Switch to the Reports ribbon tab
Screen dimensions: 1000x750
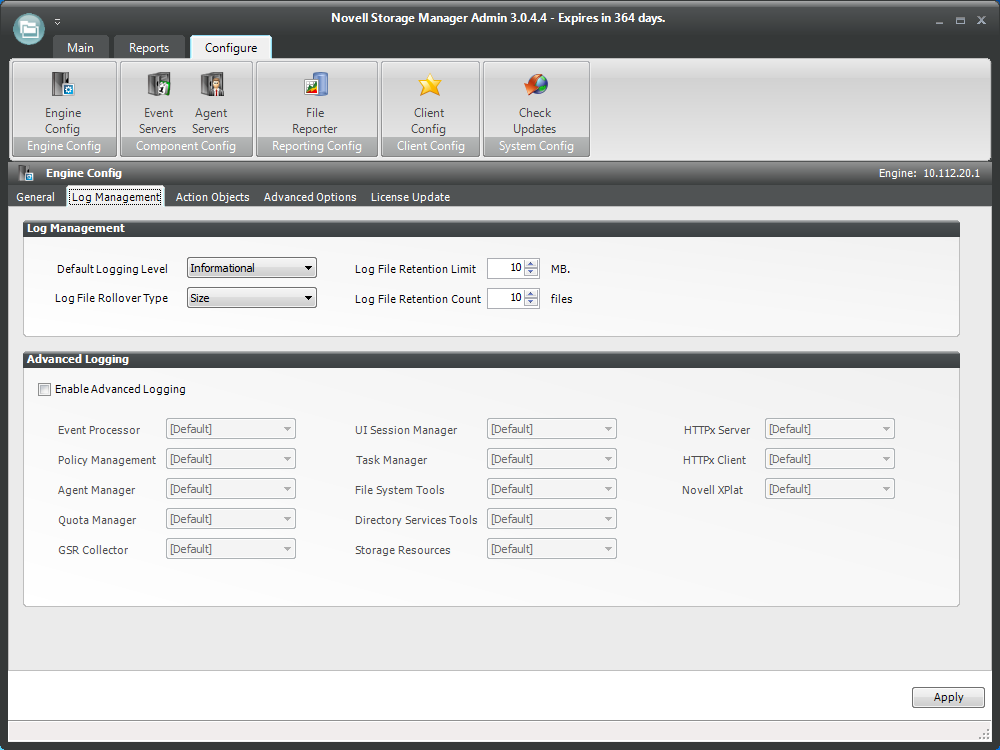click(149, 48)
